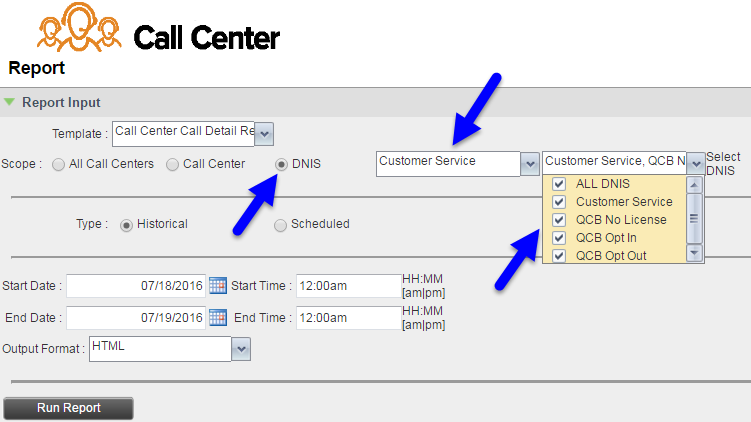Image resolution: width=751 pixels, height=422 pixels.
Task: Choose the Historical report type
Action: [127, 224]
